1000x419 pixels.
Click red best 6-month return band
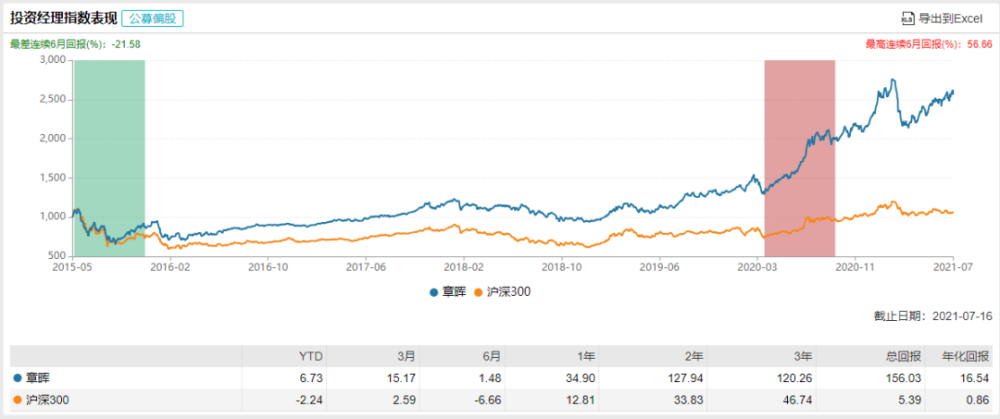[799, 158]
